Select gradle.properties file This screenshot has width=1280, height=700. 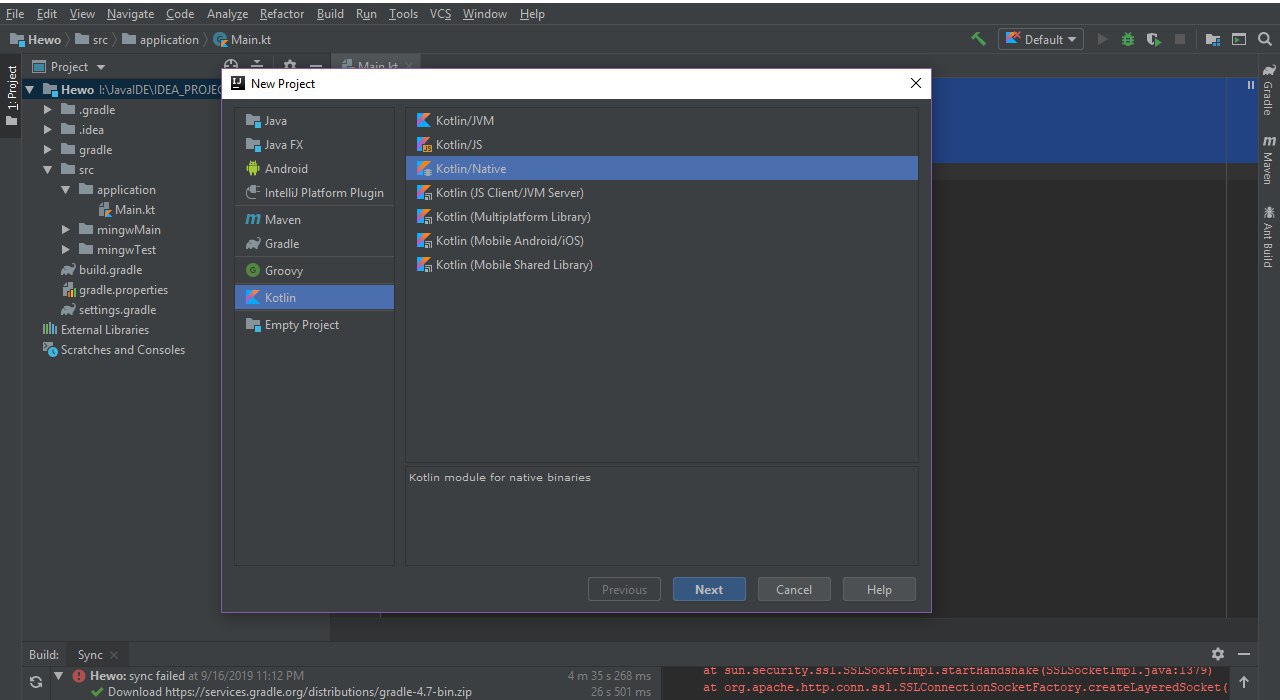coord(114,290)
